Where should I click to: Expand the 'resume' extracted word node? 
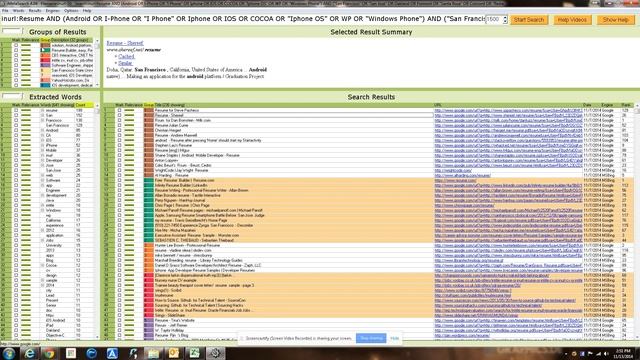(42, 110)
